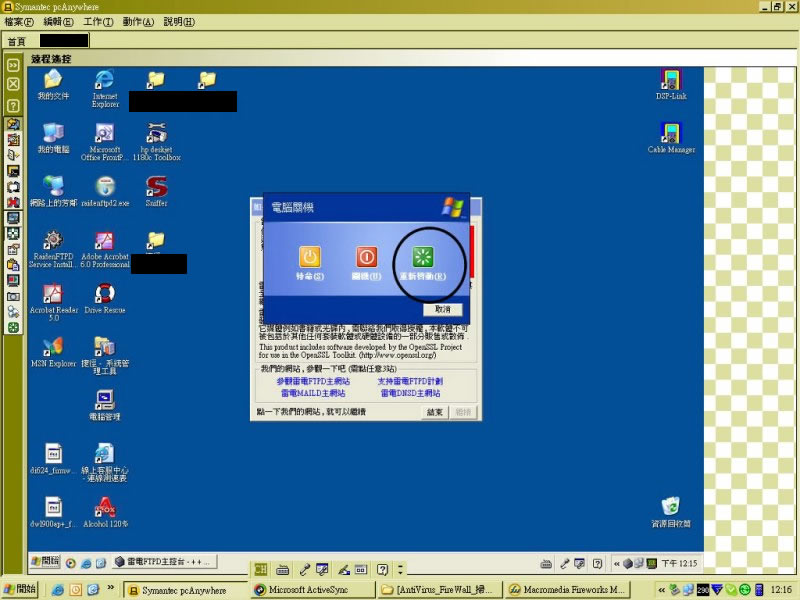Screen dimensions: 800x600
Task: Select RaidenFTPD Service Install icon
Action: 53,249
